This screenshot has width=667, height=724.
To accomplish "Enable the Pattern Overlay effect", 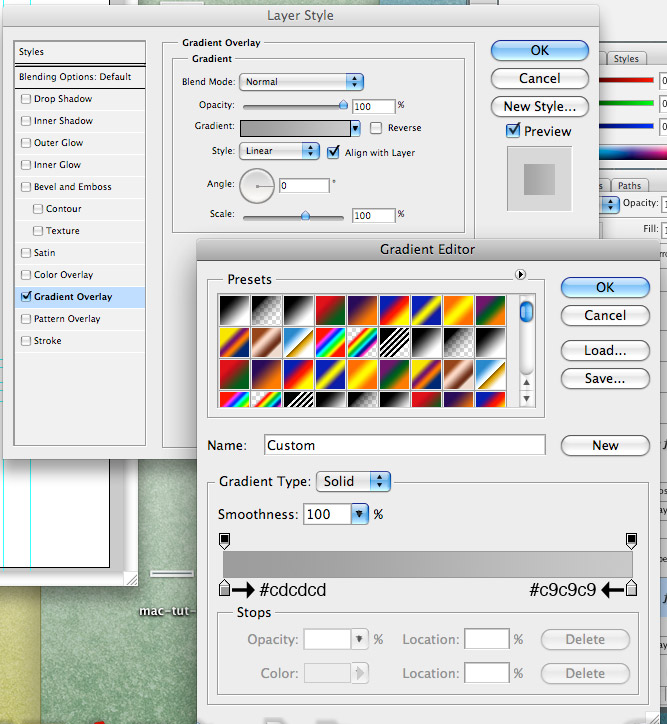I will click(x=26, y=319).
